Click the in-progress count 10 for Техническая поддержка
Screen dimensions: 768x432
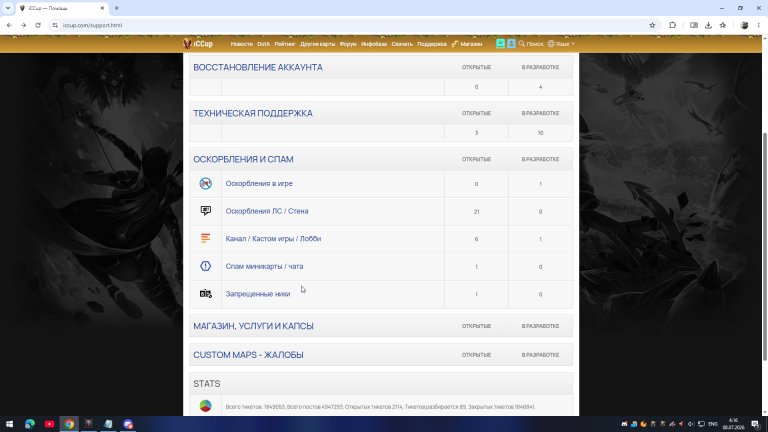pos(540,133)
